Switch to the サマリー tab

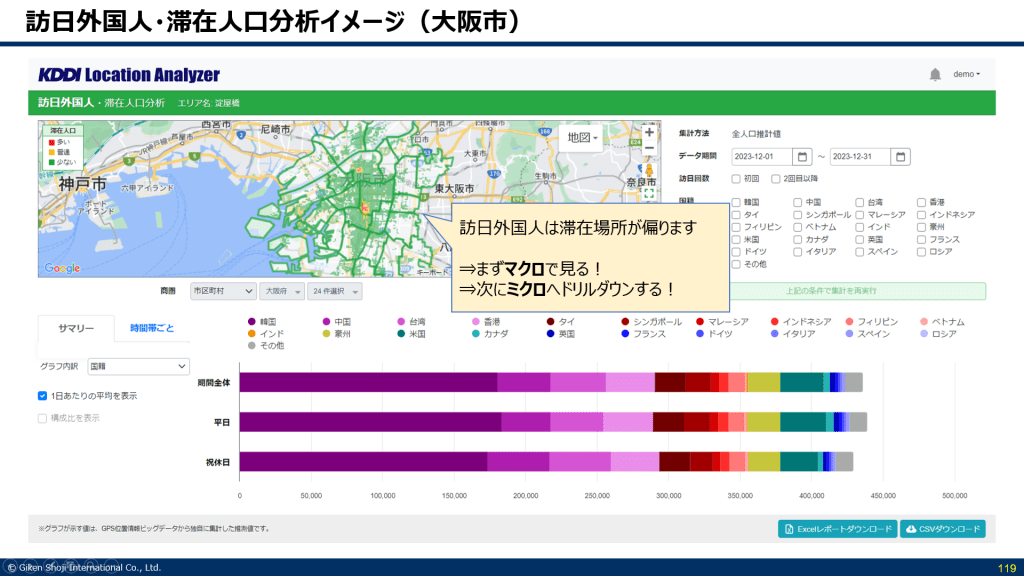[76, 328]
